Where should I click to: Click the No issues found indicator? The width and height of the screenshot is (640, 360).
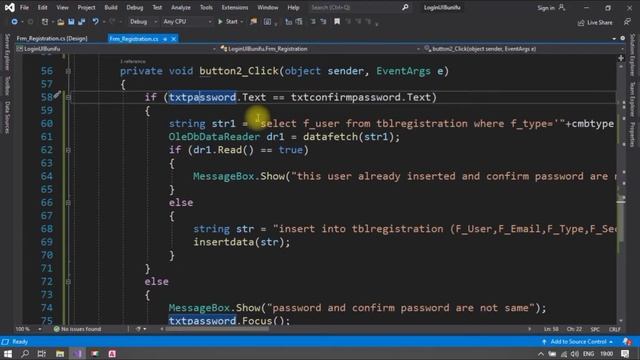click(x=77, y=329)
